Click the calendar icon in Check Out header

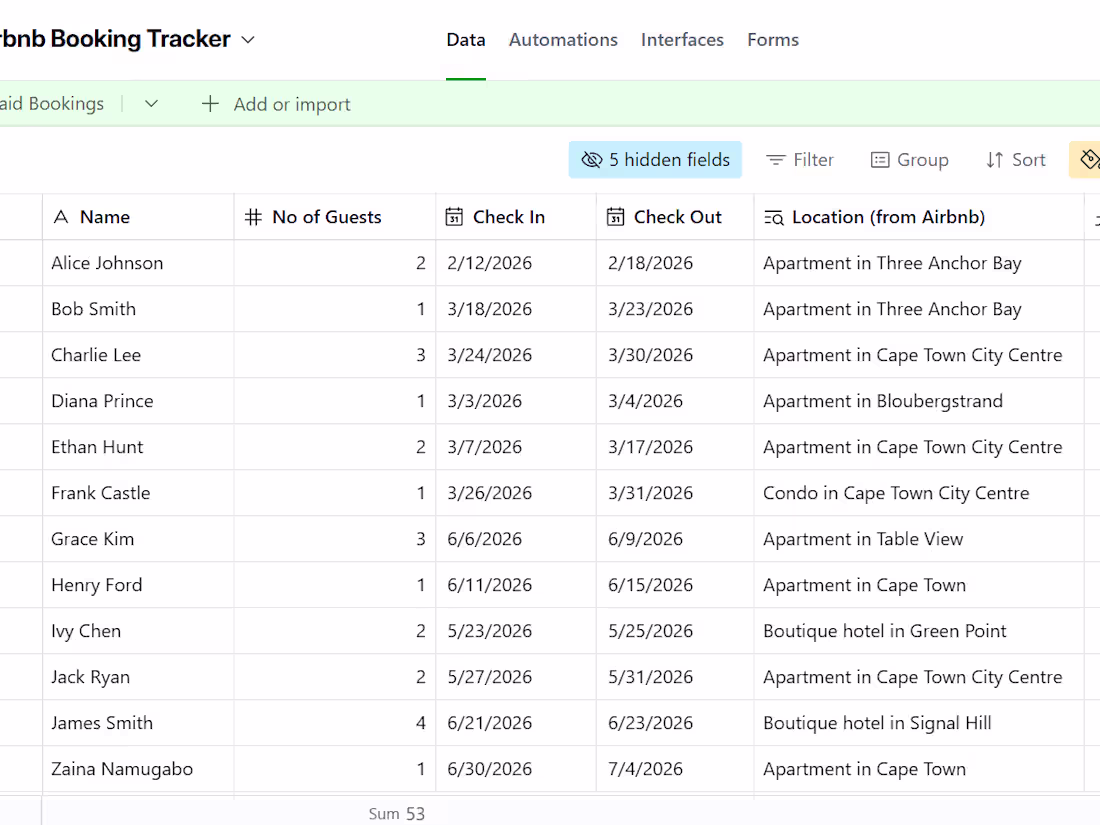point(615,217)
